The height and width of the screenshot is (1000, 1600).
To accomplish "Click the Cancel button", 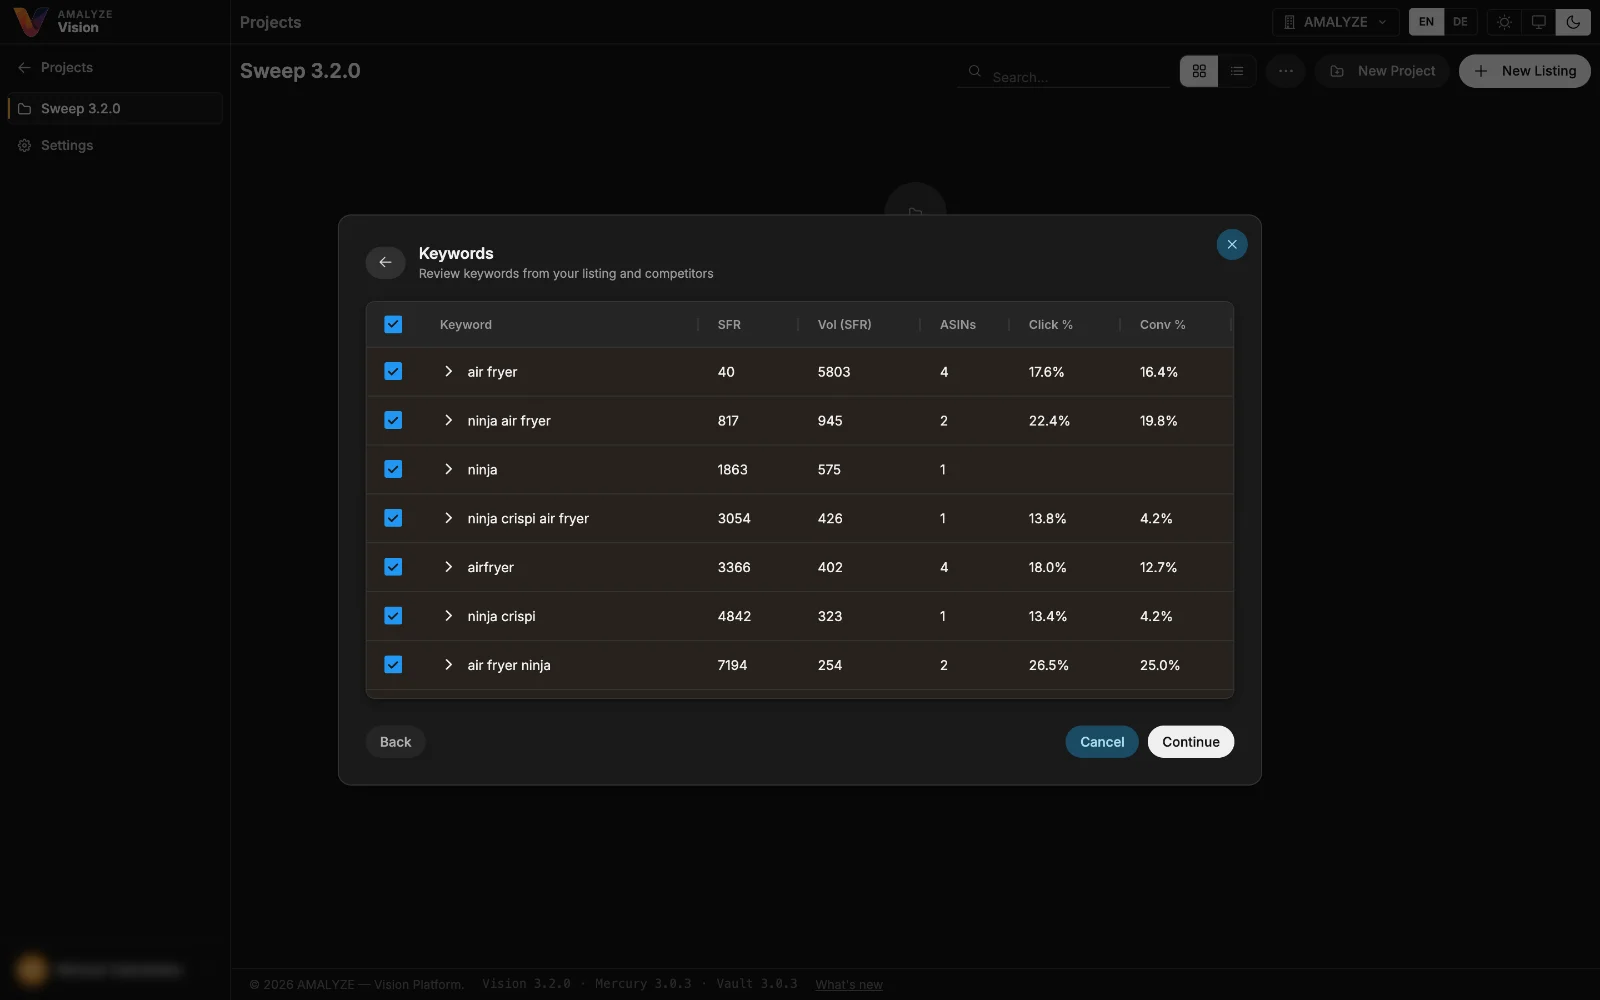I will pyautogui.click(x=1102, y=742).
